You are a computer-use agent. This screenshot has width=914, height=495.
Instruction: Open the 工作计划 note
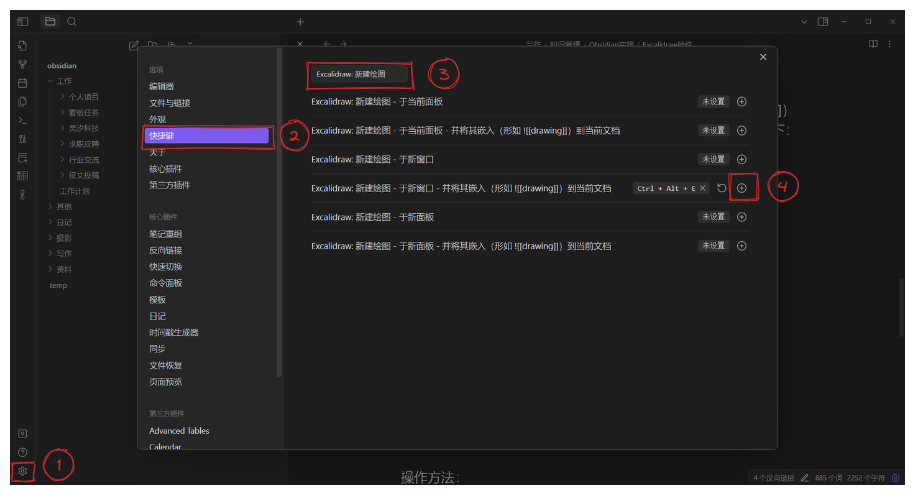click(x=75, y=191)
